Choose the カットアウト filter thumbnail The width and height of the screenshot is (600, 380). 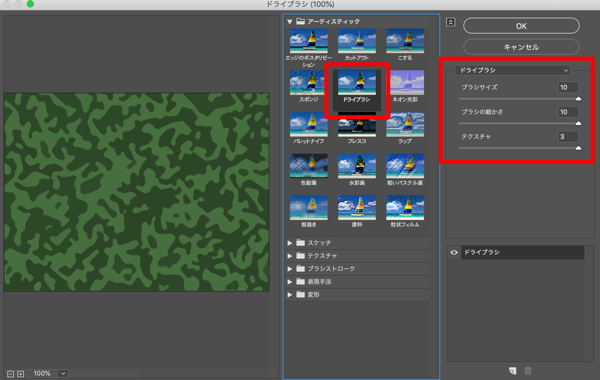coord(357,41)
